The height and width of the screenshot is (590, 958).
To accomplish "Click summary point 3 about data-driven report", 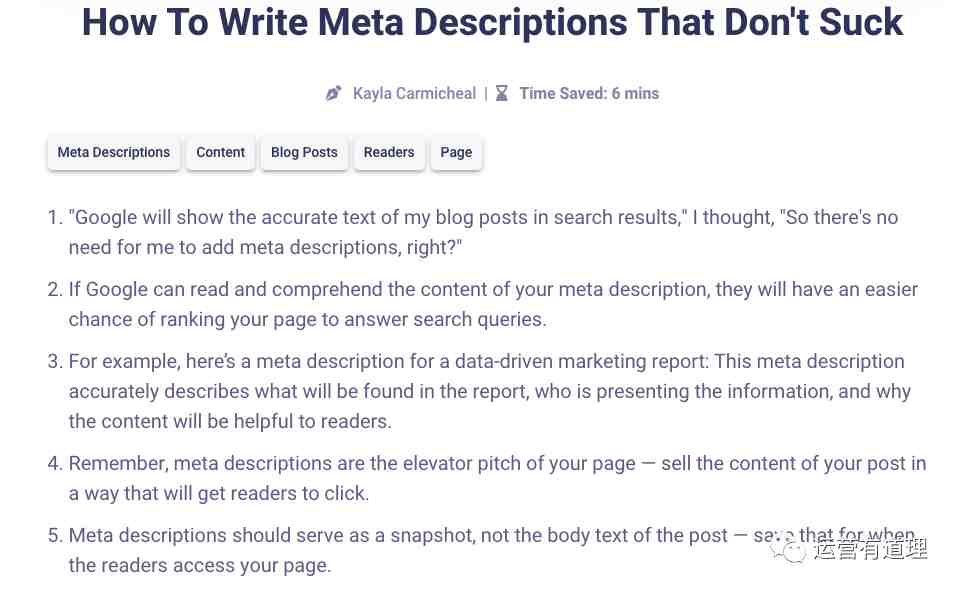I will click(489, 391).
